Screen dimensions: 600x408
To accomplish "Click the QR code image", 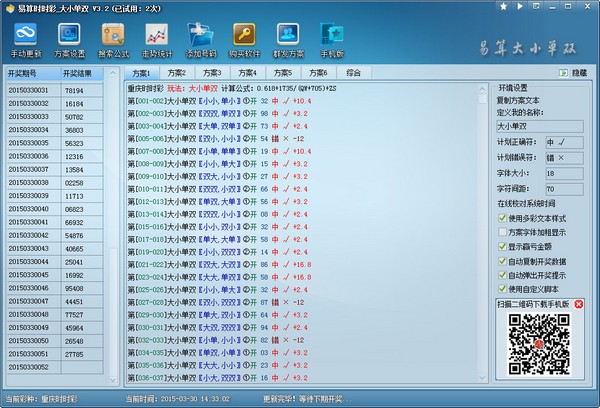I will tap(539, 344).
